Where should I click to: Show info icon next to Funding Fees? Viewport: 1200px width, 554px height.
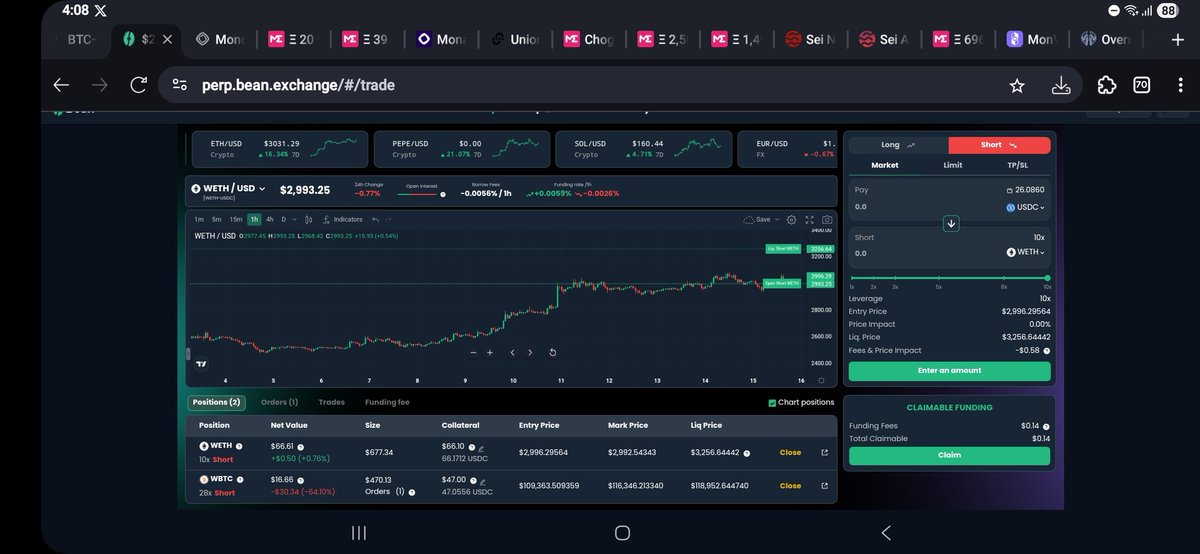tap(1047, 427)
